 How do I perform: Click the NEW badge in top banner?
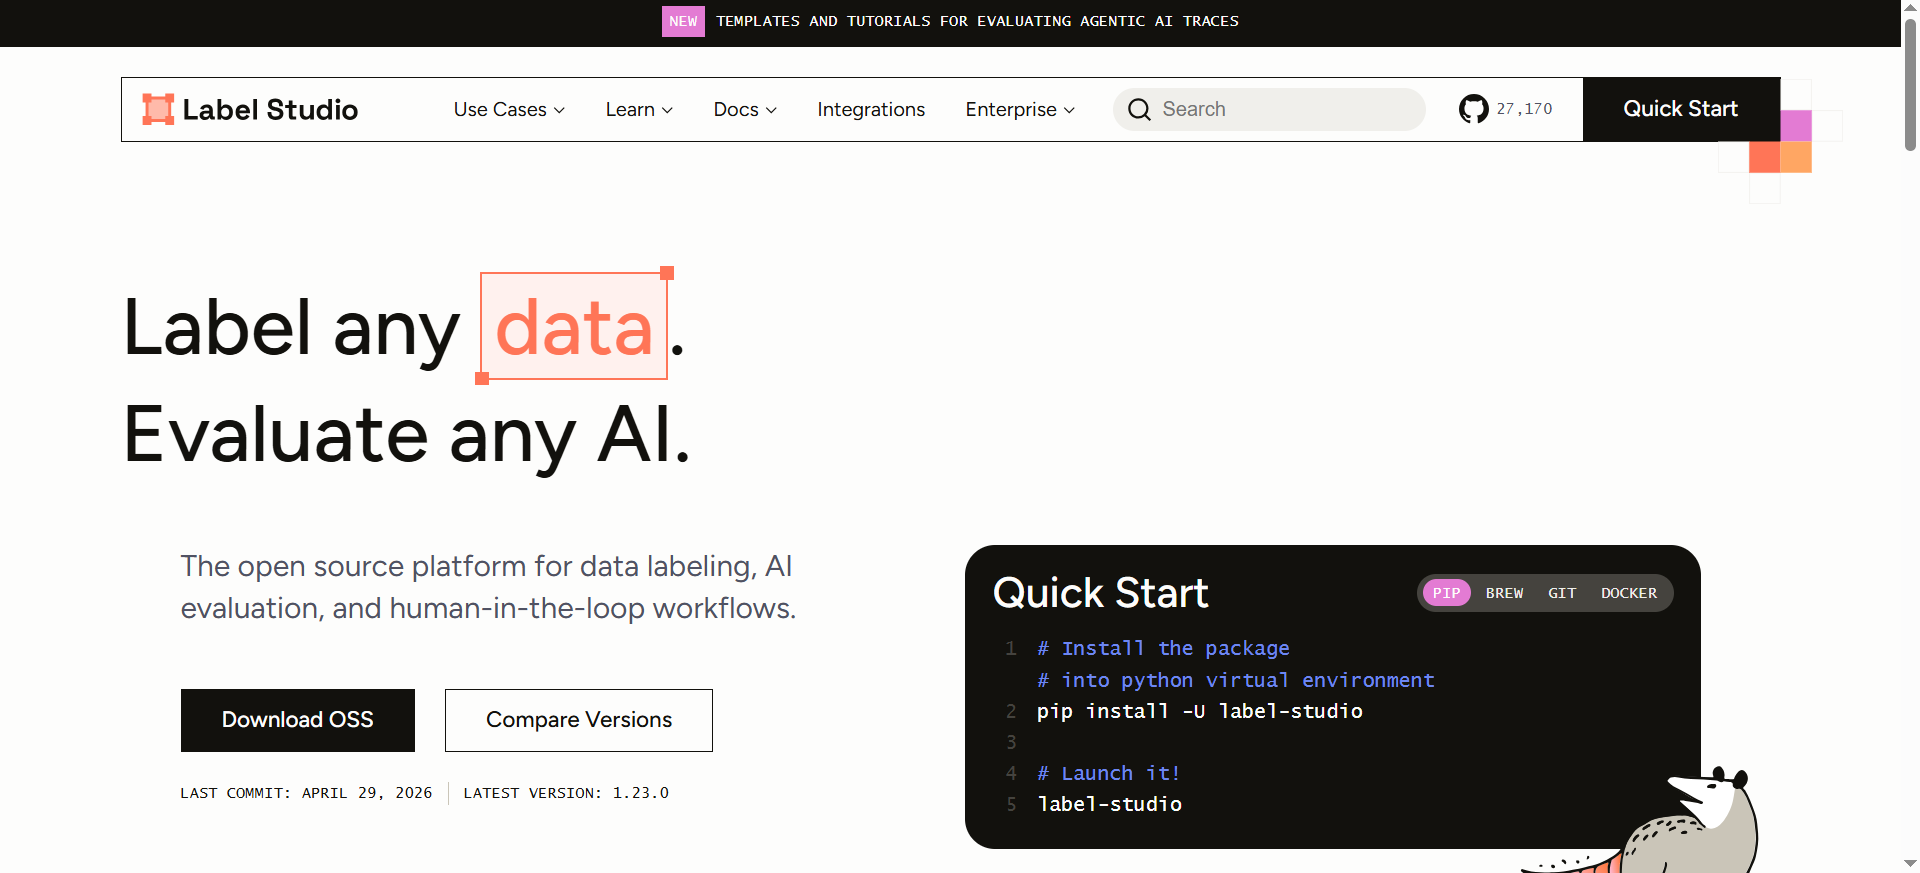pos(683,21)
